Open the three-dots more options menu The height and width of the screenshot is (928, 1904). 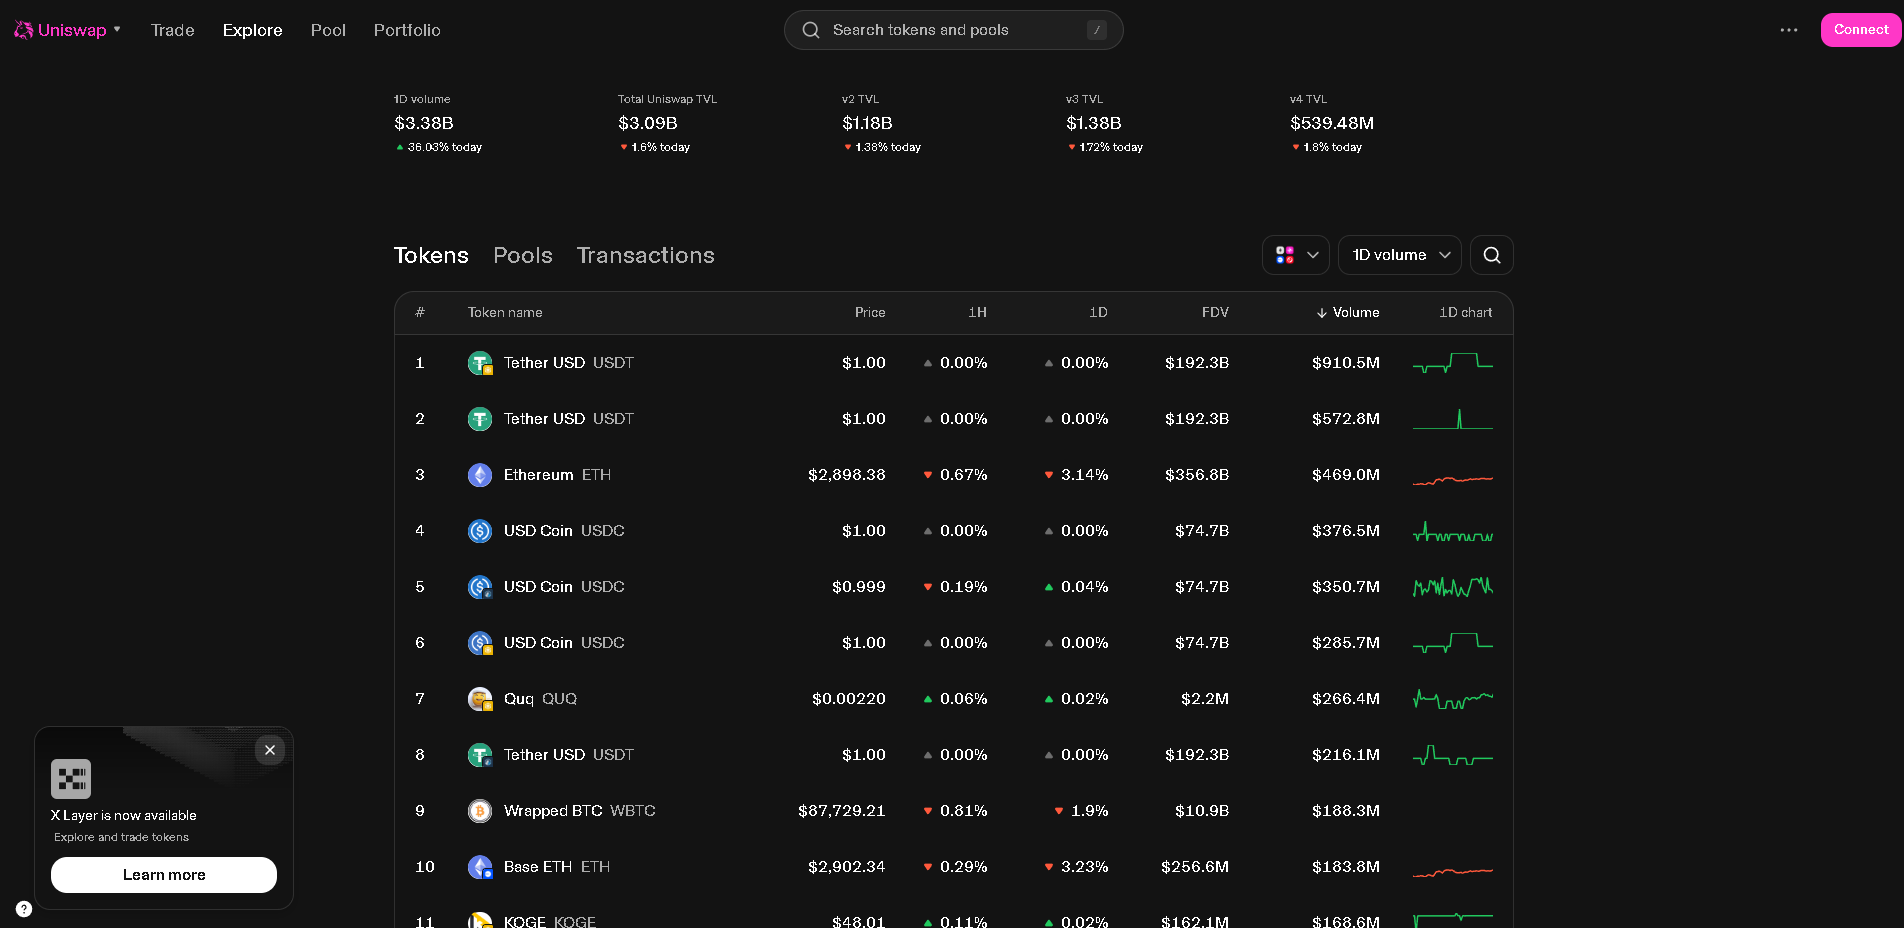(1789, 30)
